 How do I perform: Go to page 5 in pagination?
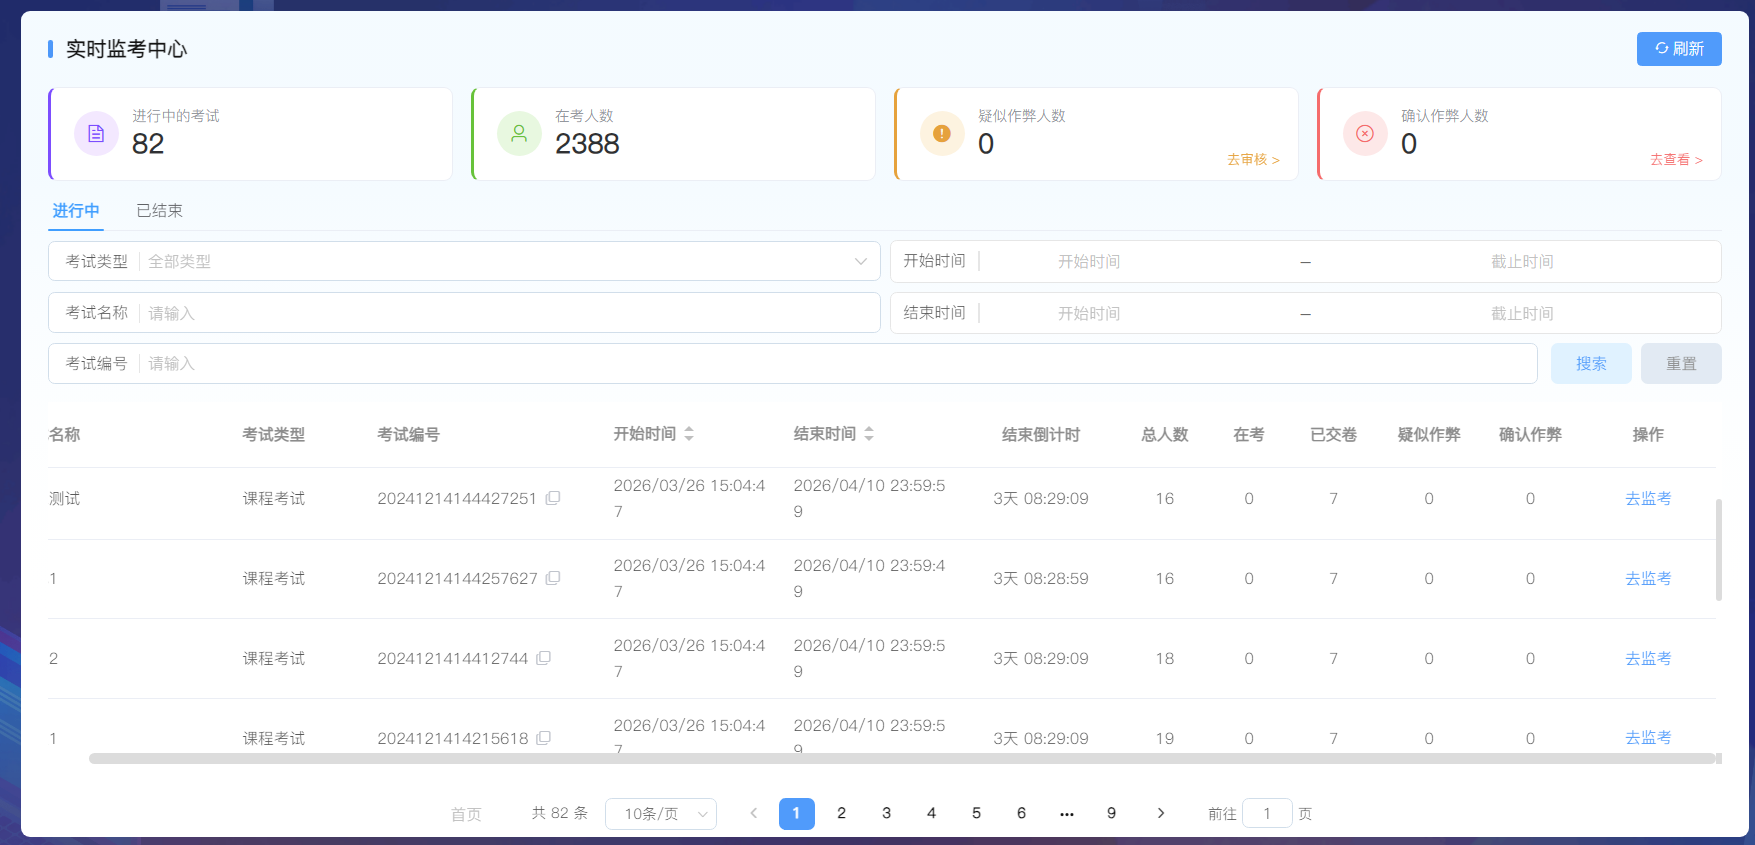pos(977,814)
